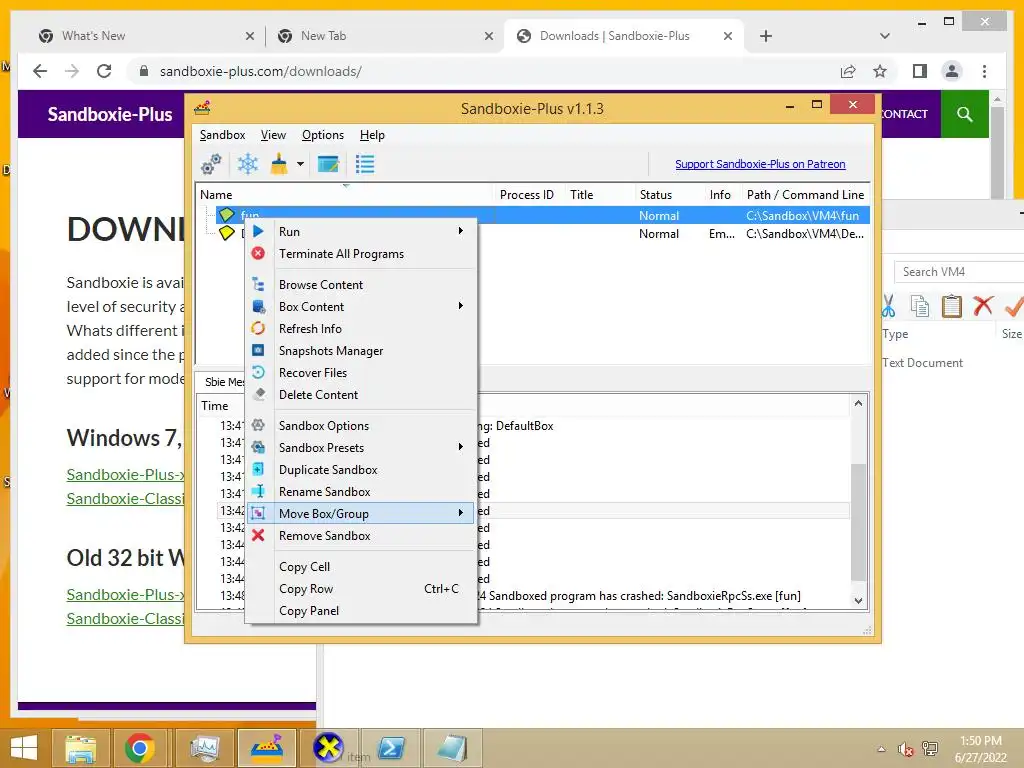Click the scissors cut icon in explorer

888,306
